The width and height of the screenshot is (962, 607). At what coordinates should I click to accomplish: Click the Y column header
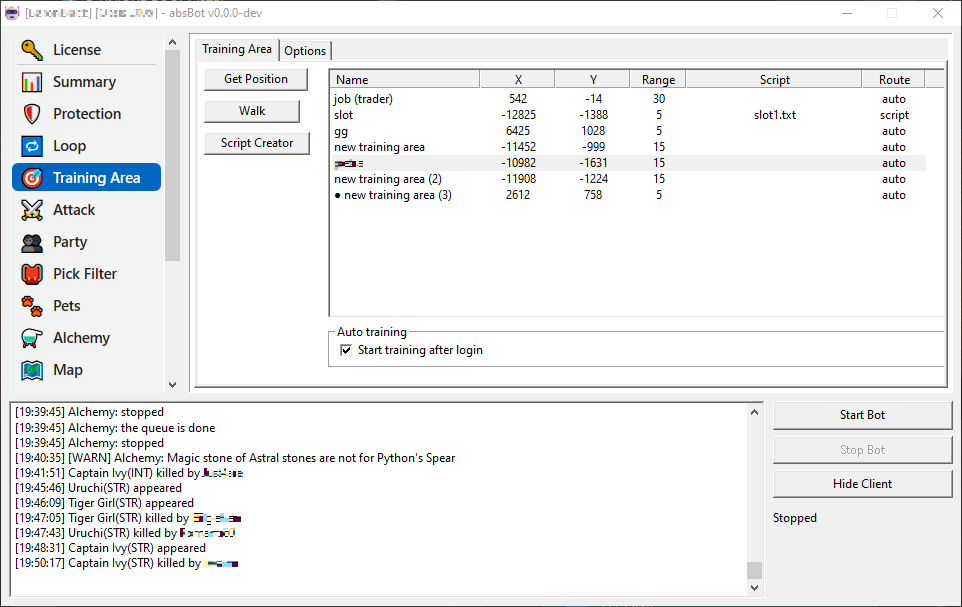point(593,80)
